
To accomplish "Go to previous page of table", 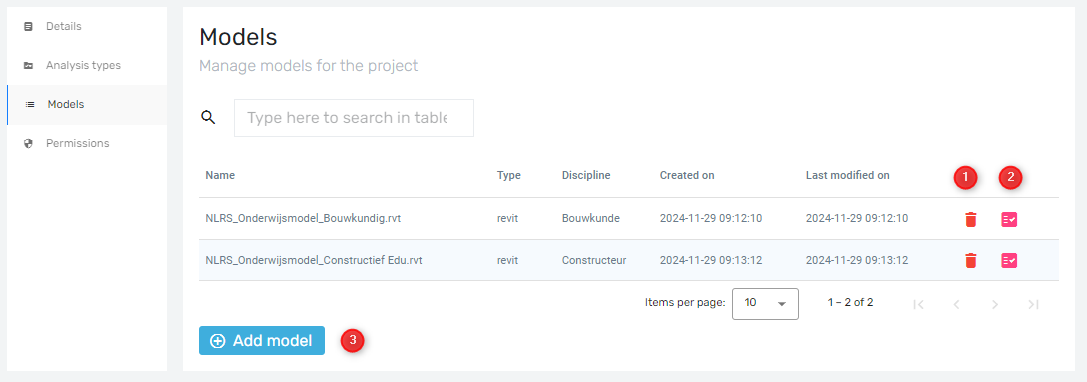I will point(957,304).
